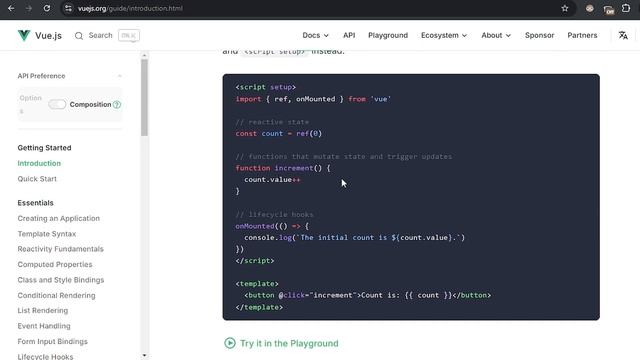The image size is (640, 360).
Task: Reload the page with the refresh icon
Action: pyautogui.click(x=47, y=8)
